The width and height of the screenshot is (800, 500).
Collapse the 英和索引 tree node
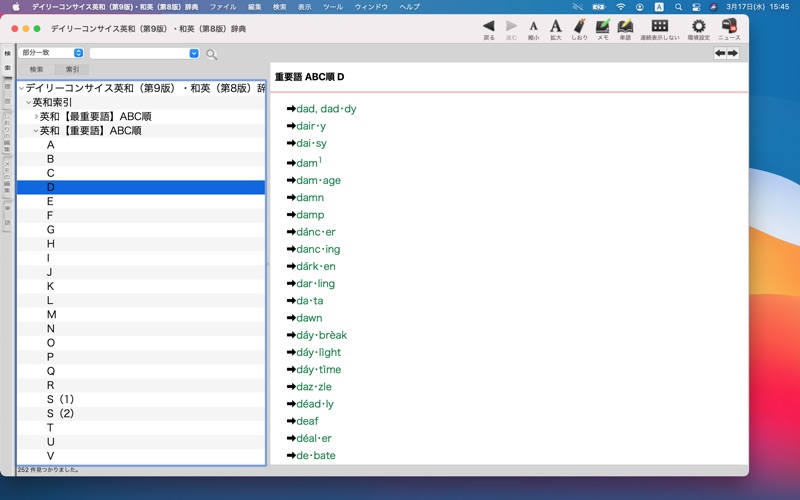[x=29, y=103]
